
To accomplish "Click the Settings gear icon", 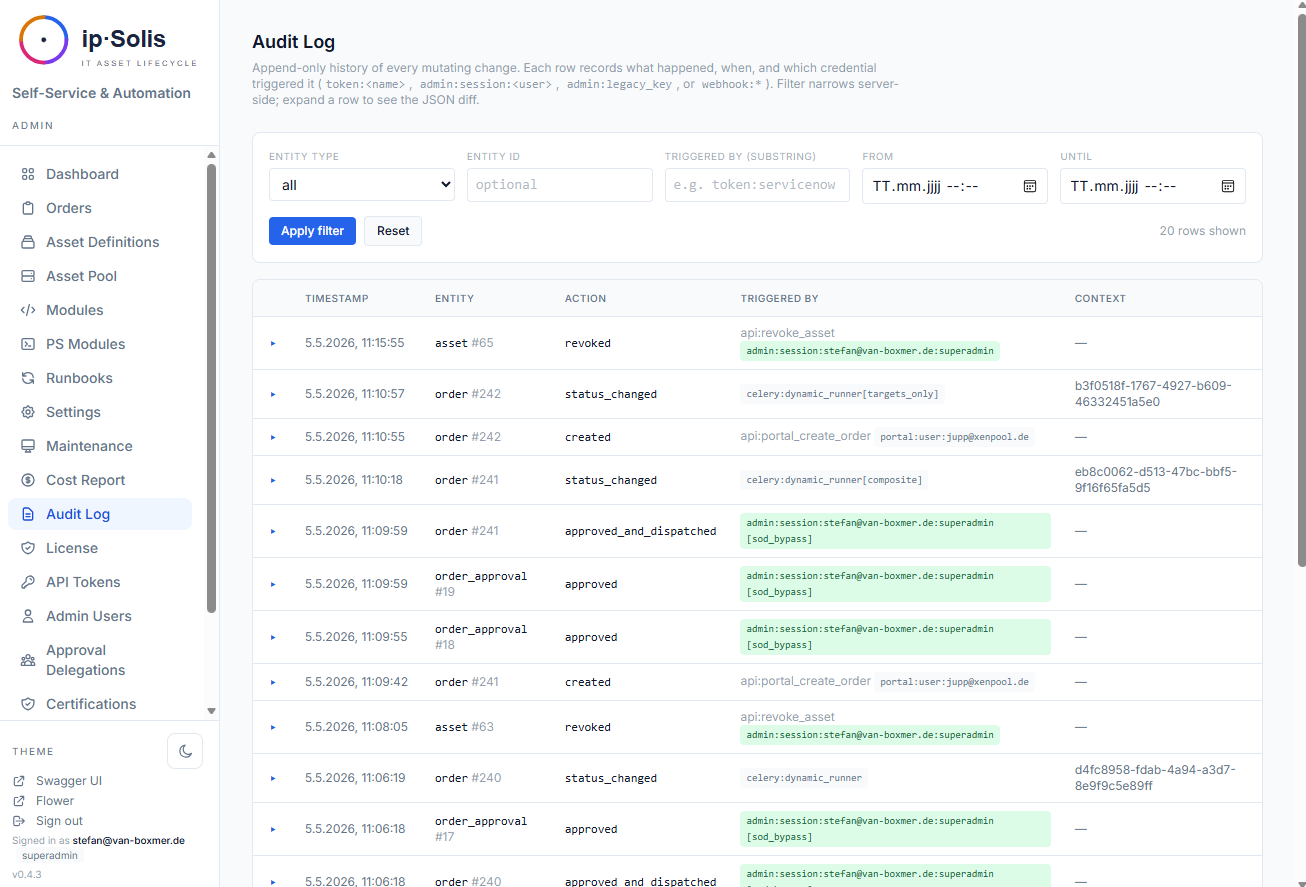I will pos(28,412).
